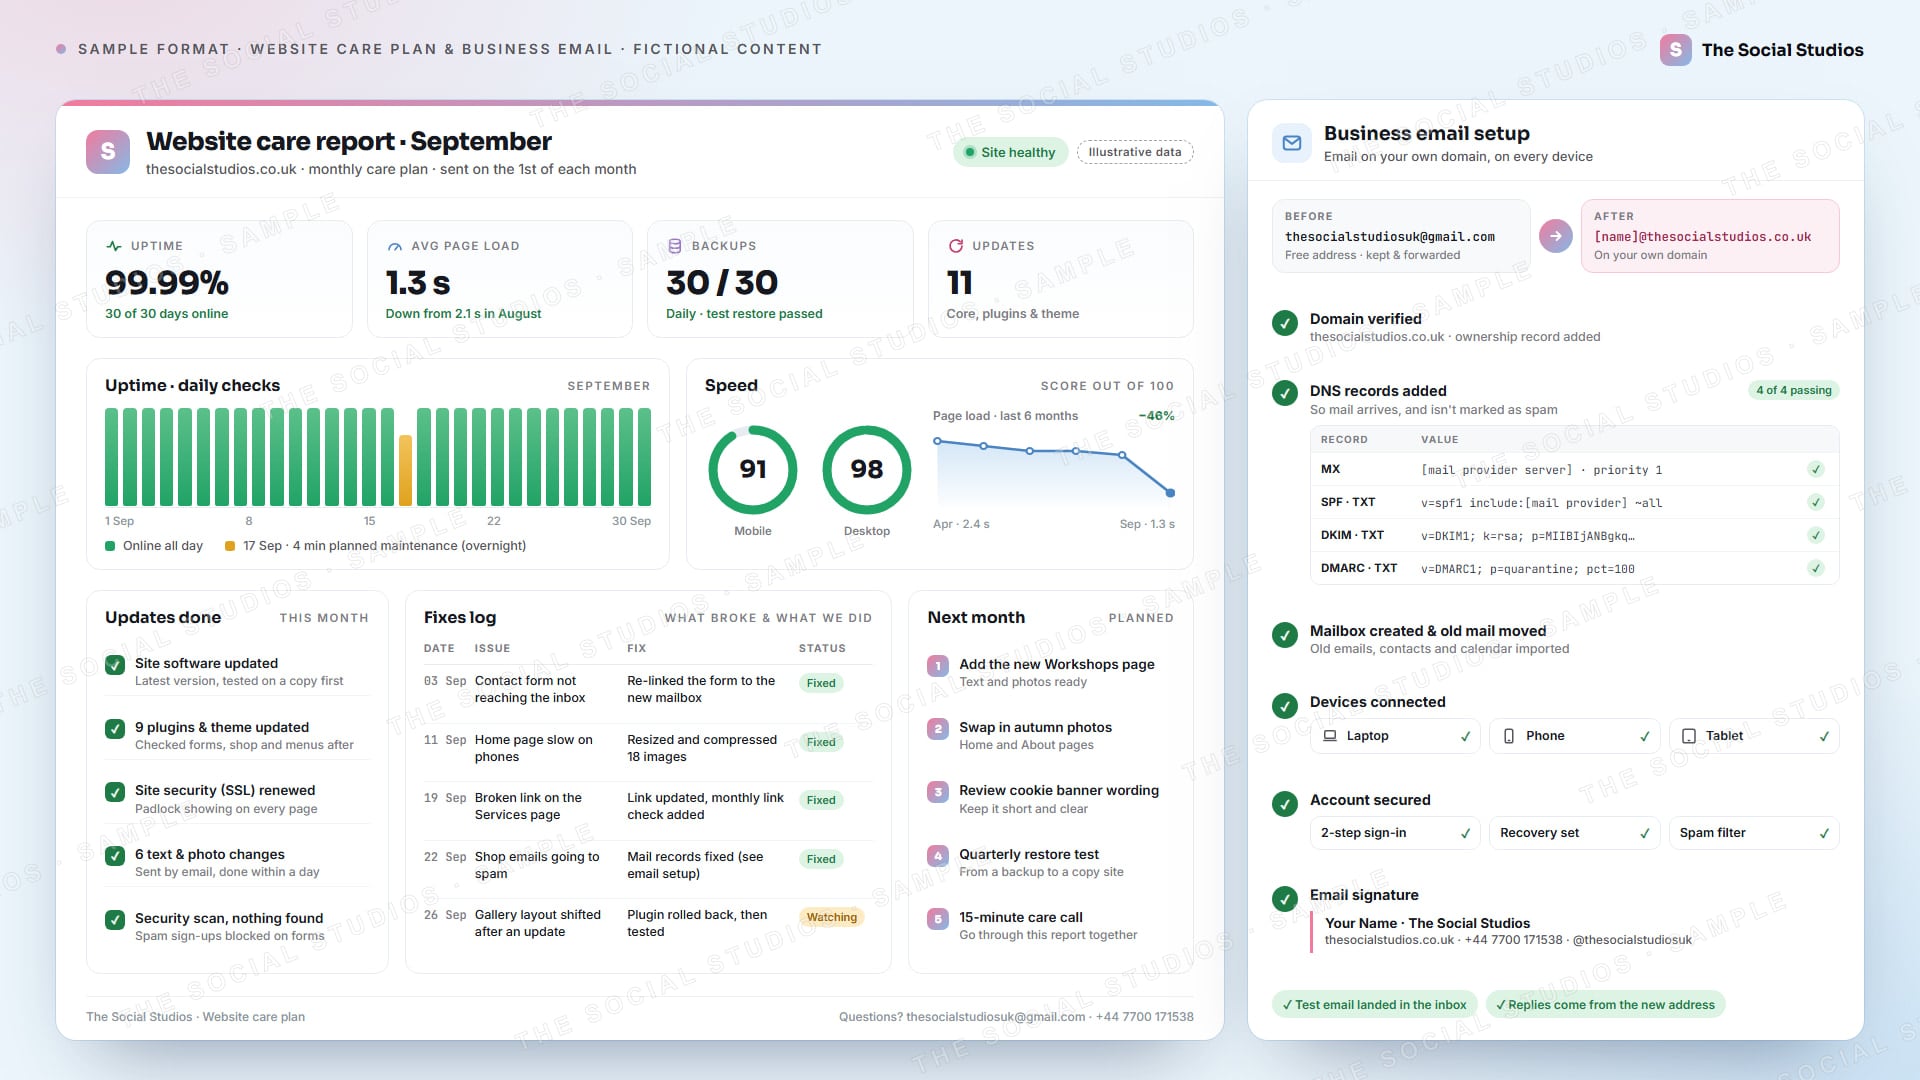Click the Illustrative data tag
Viewport: 1920px width, 1080px height.
pyautogui.click(x=1135, y=152)
